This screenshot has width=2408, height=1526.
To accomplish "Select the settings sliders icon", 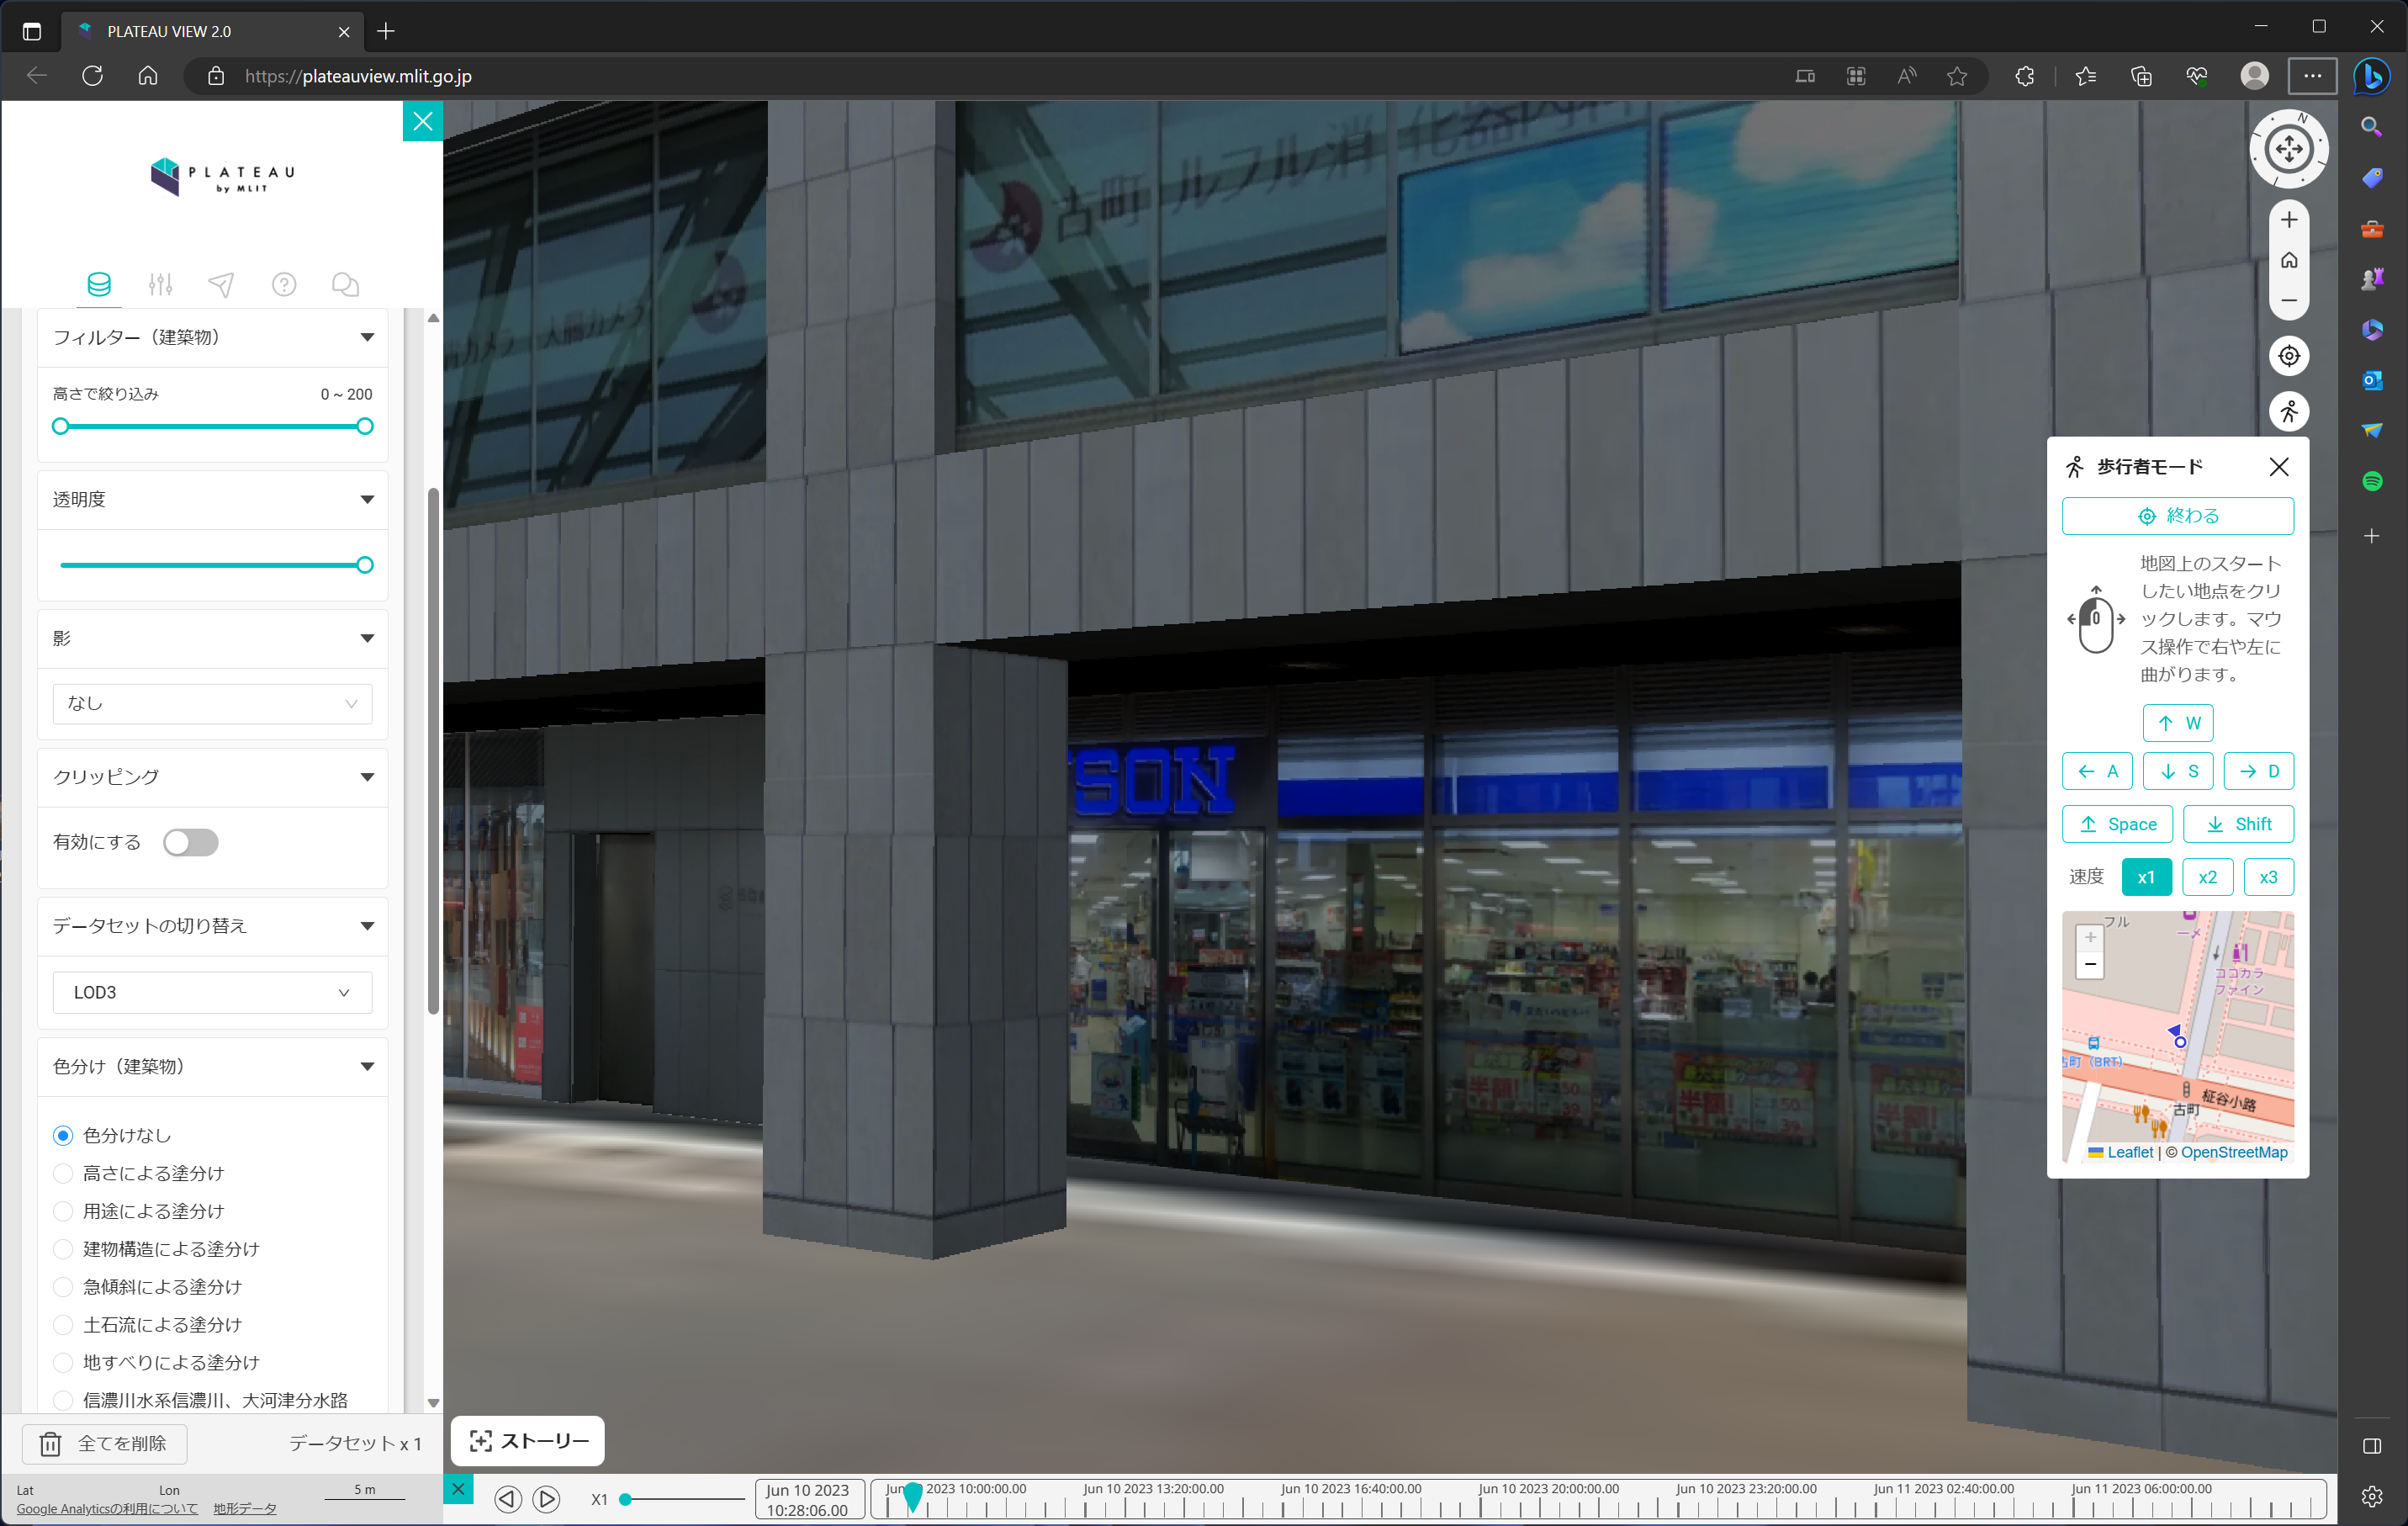I will coord(161,285).
